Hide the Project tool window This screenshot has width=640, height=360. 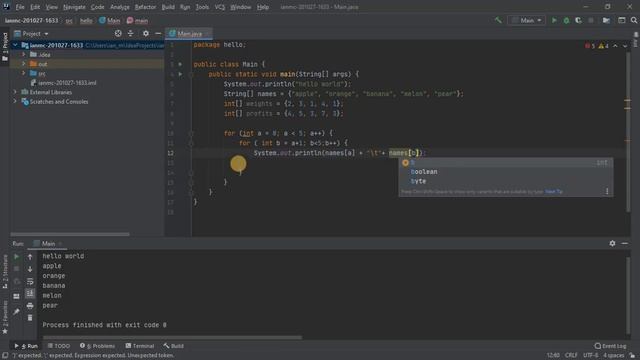pyautogui.click(x=158, y=33)
